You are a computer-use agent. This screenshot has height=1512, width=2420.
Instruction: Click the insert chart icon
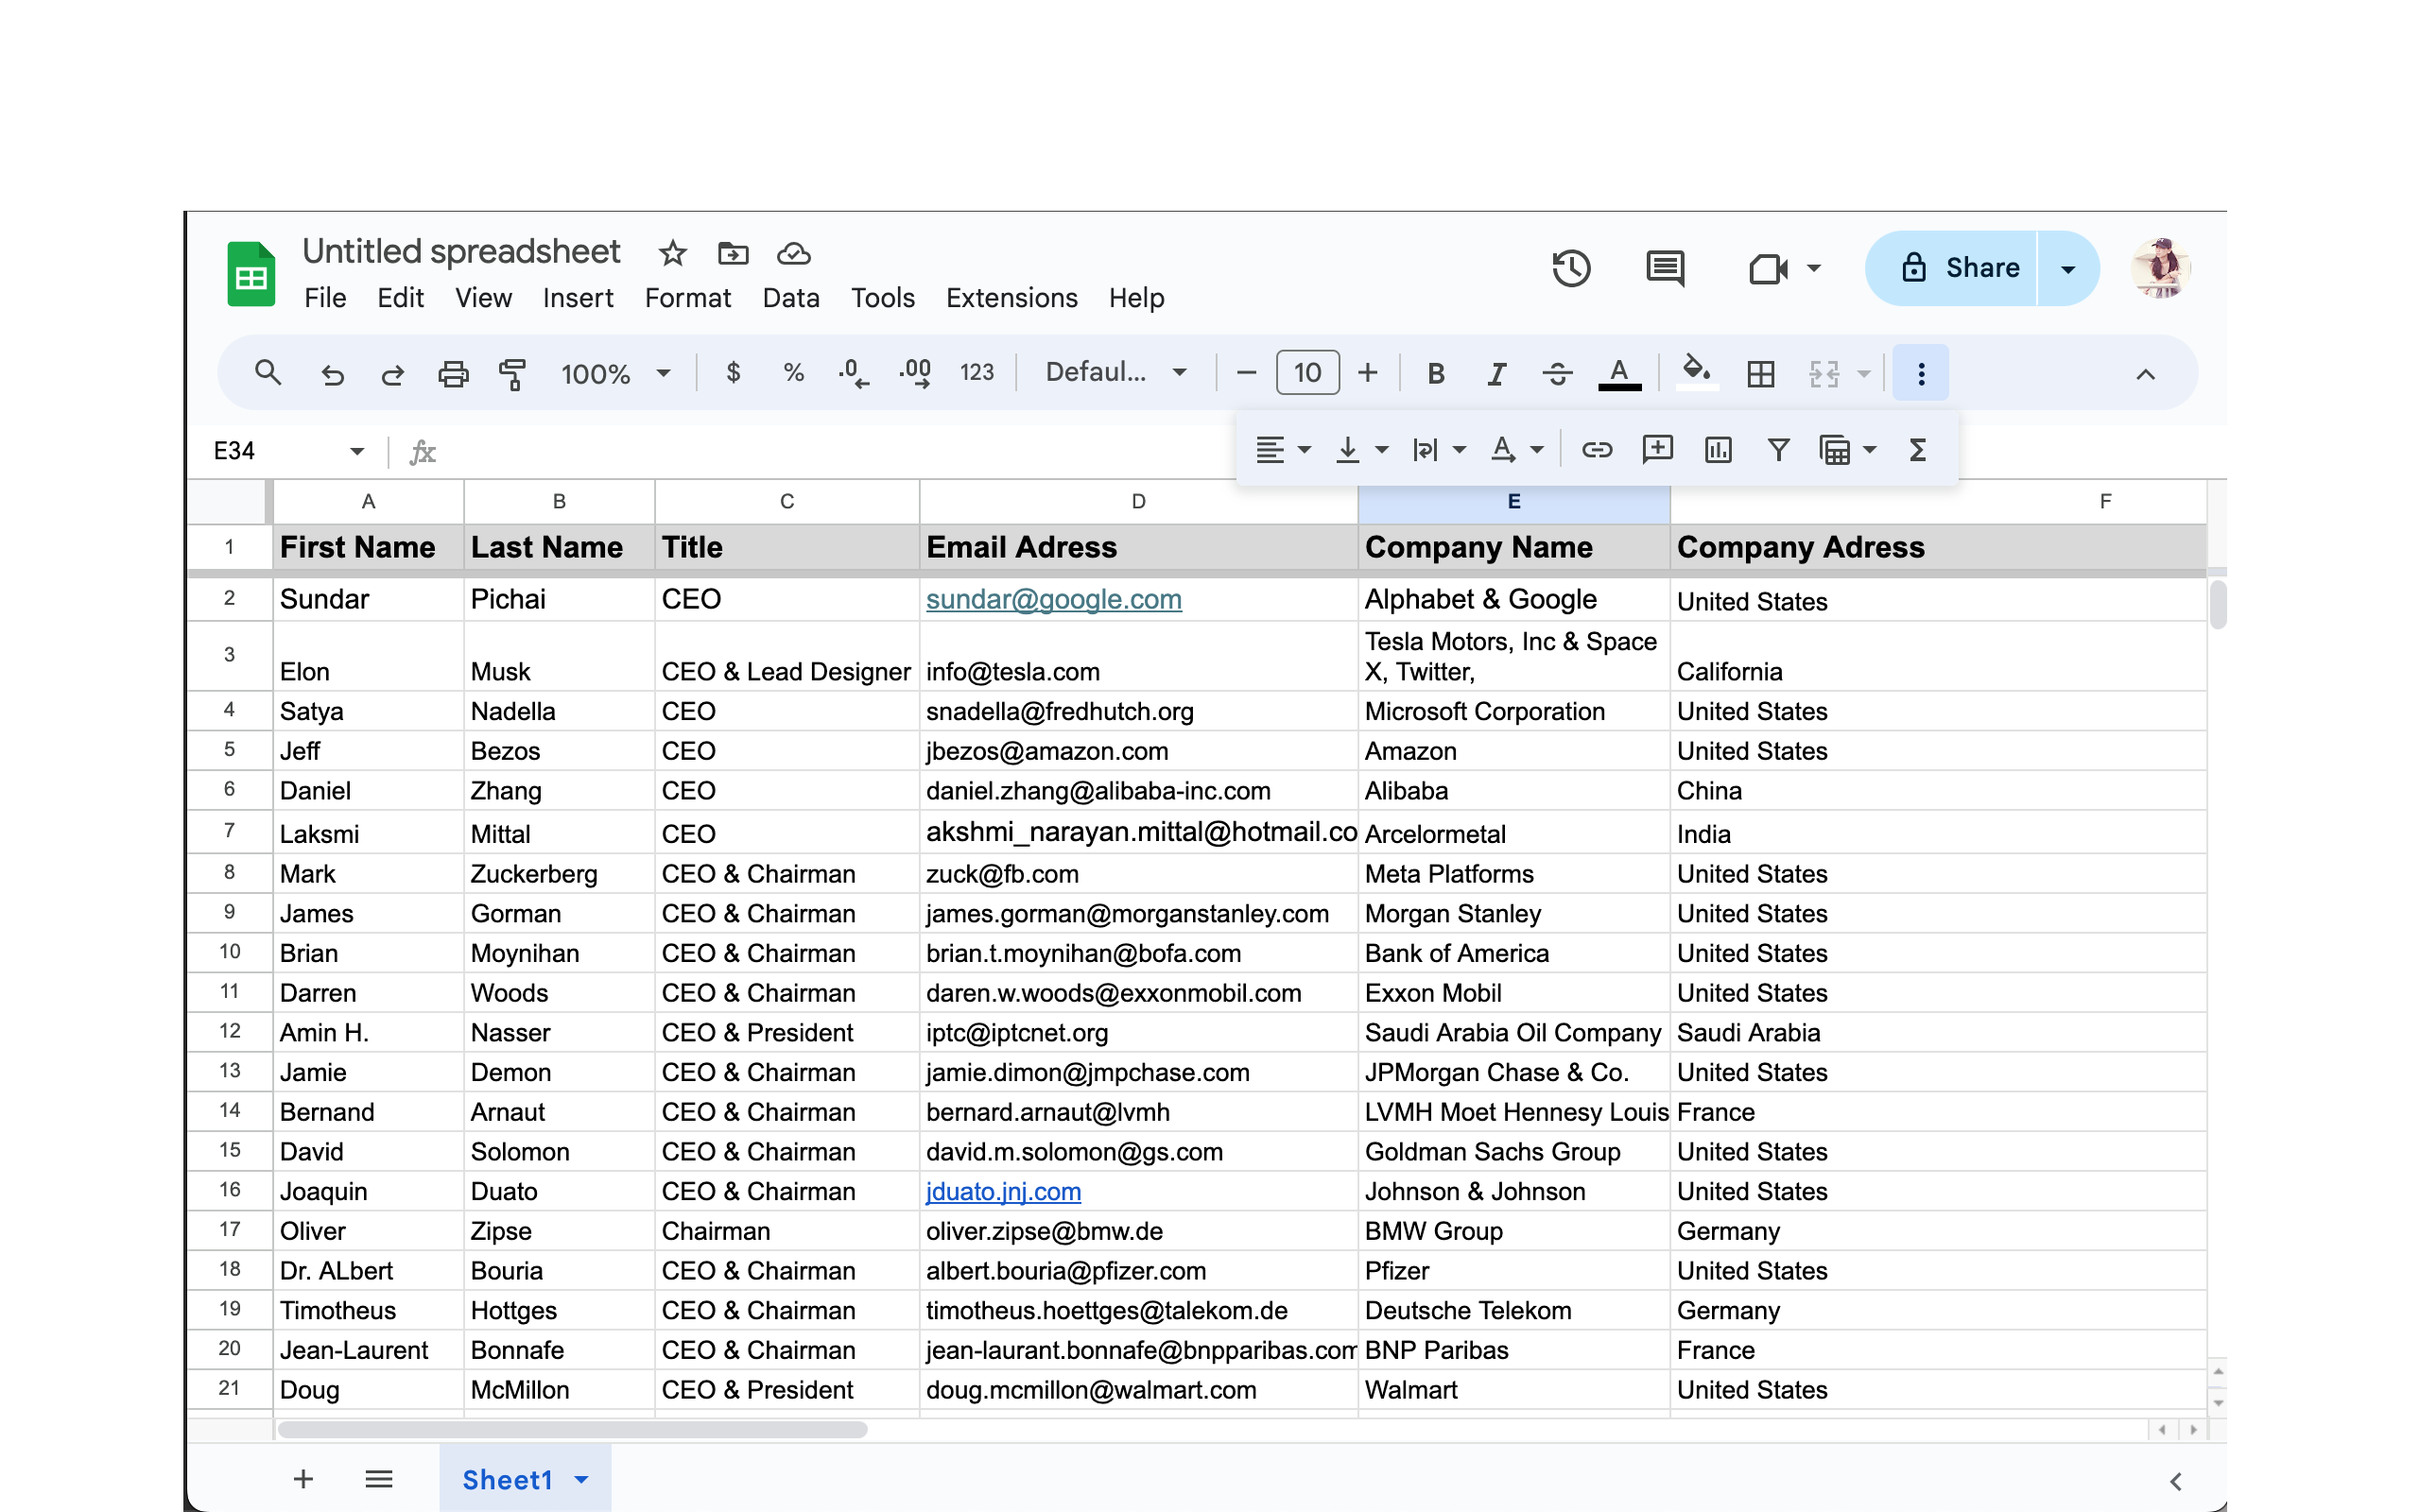1718,450
